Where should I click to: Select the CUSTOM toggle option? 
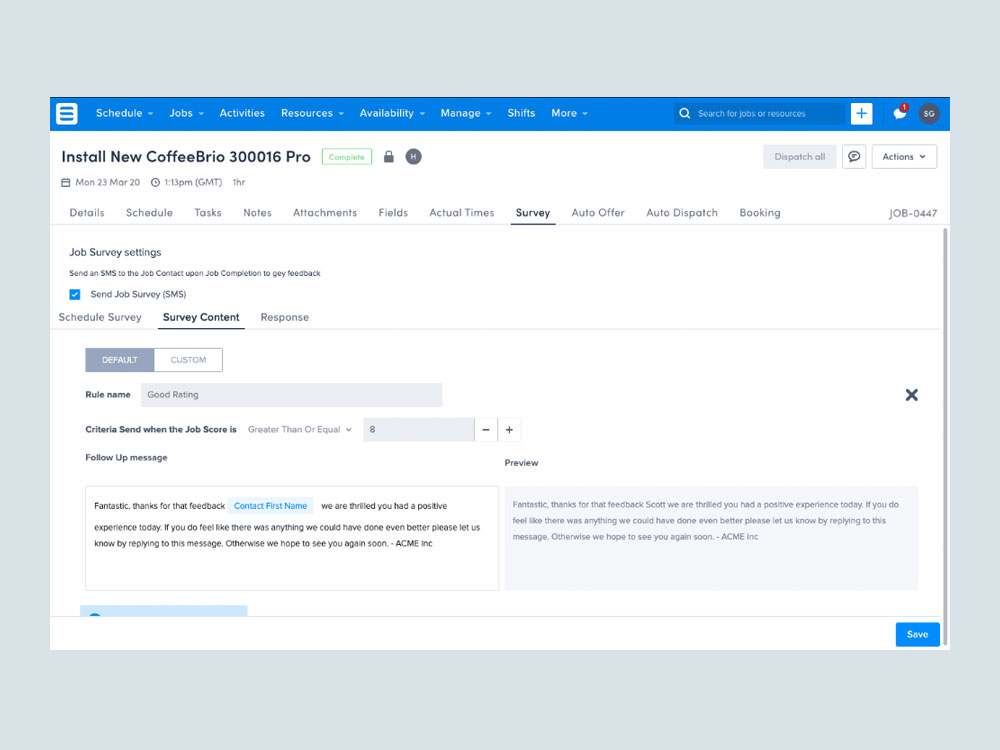pos(188,360)
